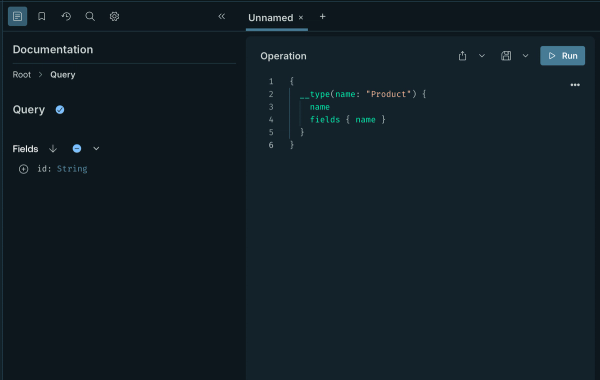Image resolution: width=600 pixels, height=380 pixels.
Task: Click the "Product" string argument
Action: (388, 94)
